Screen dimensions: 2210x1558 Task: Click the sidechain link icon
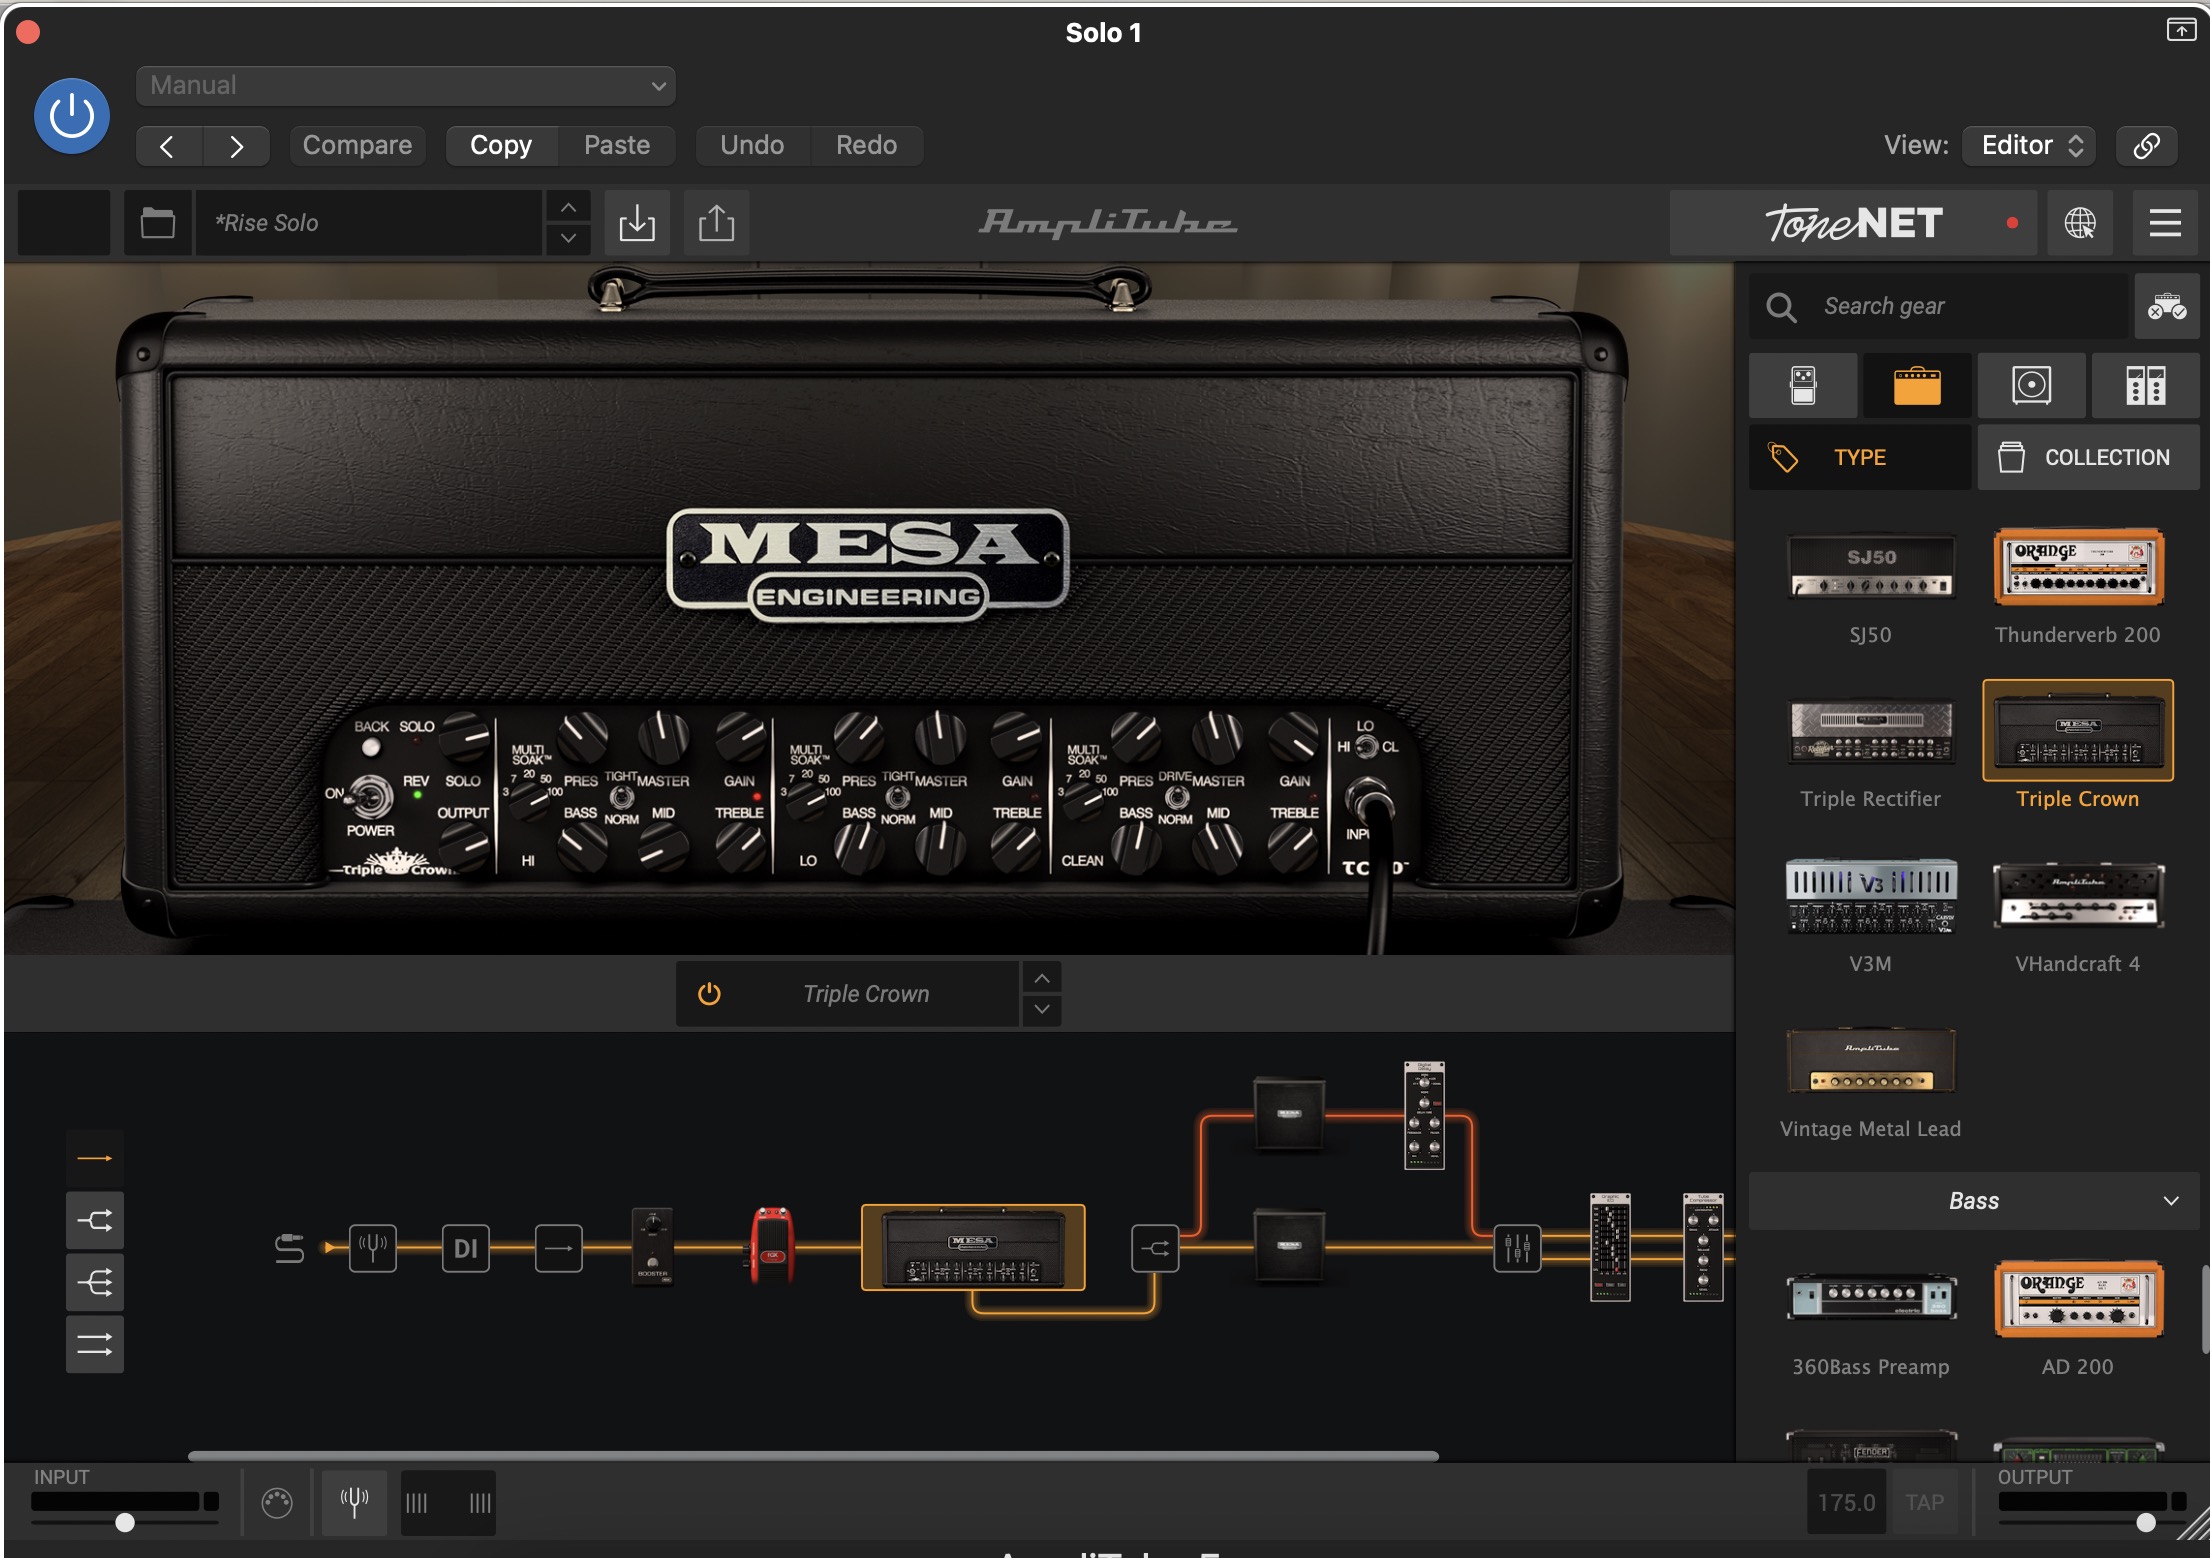pos(2146,146)
